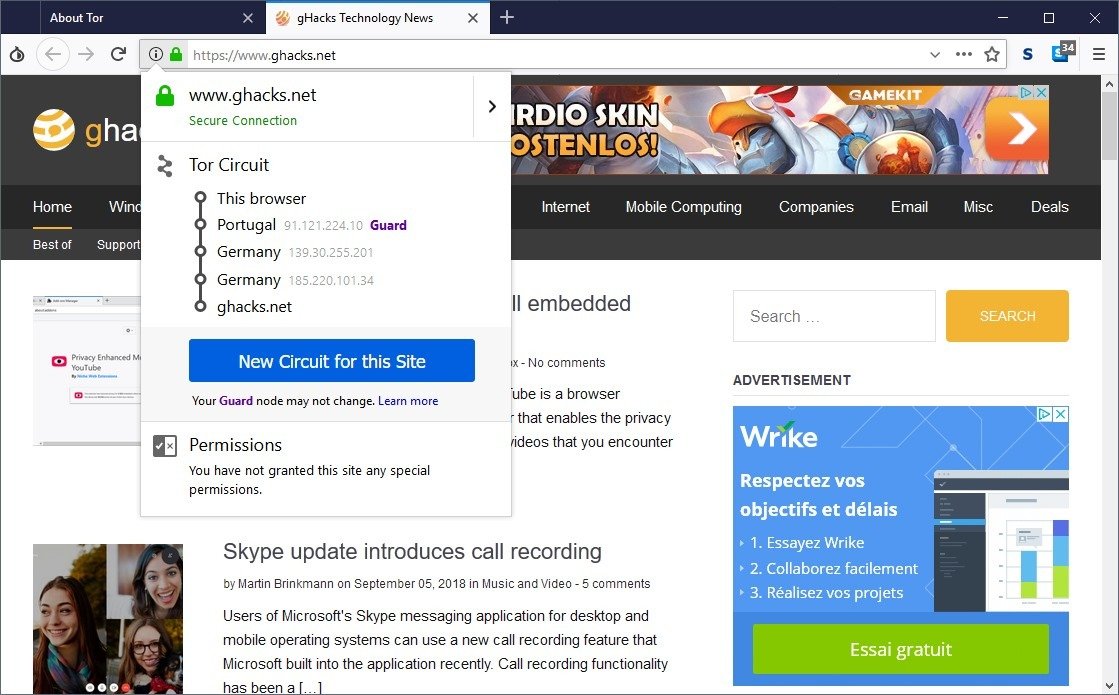Click the Wrike logo in advertisement
This screenshot has height=695, width=1119.
pyautogui.click(x=779, y=436)
